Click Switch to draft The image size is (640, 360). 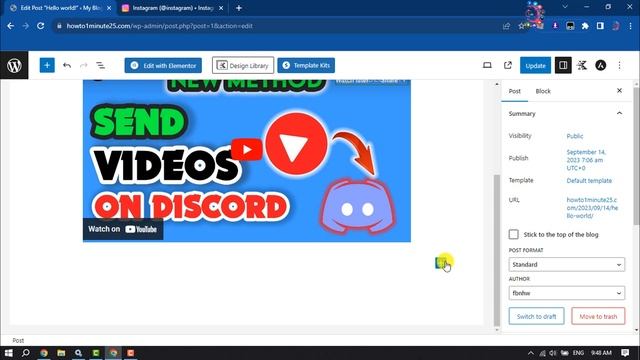click(536, 316)
